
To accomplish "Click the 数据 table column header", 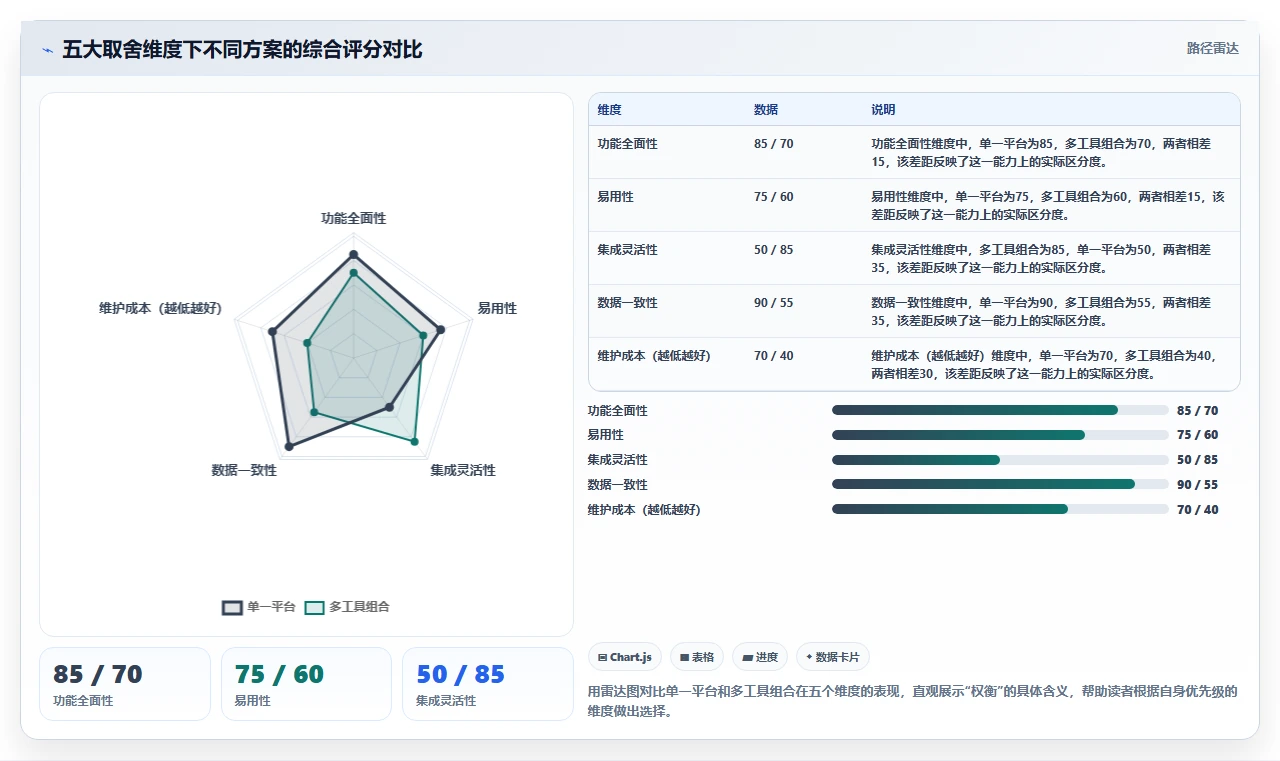I will (766, 110).
